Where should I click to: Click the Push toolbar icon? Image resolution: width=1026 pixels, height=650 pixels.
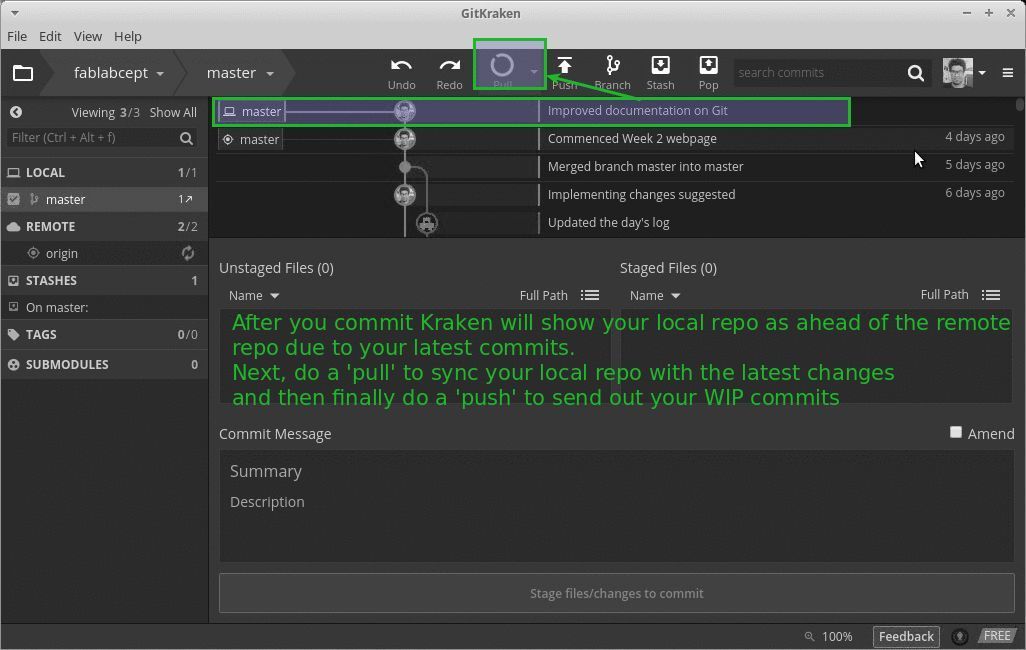tap(564, 65)
